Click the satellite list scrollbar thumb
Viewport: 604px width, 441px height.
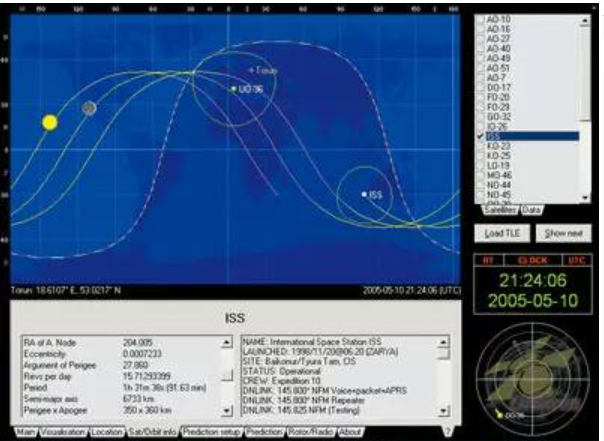[x=585, y=73]
